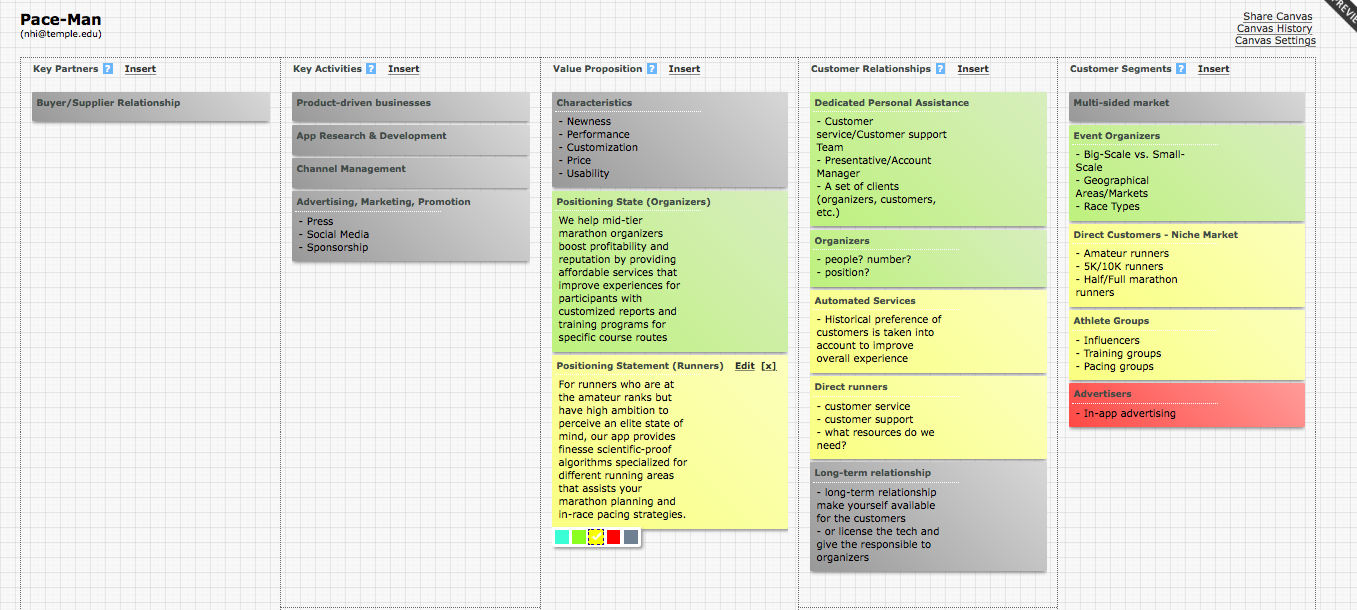Open the Value Proposition help icon
This screenshot has width=1357, height=610.
click(x=652, y=69)
